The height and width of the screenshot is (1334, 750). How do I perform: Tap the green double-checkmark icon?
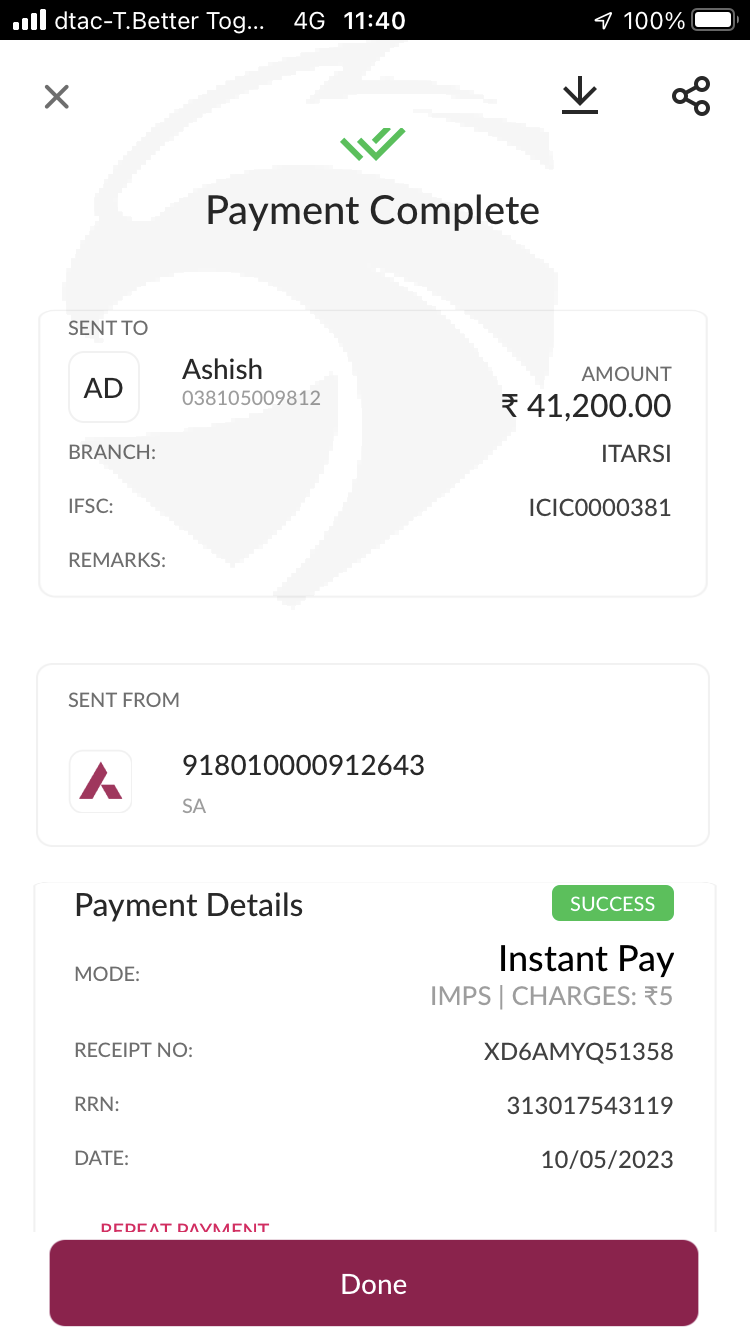[x=372, y=144]
